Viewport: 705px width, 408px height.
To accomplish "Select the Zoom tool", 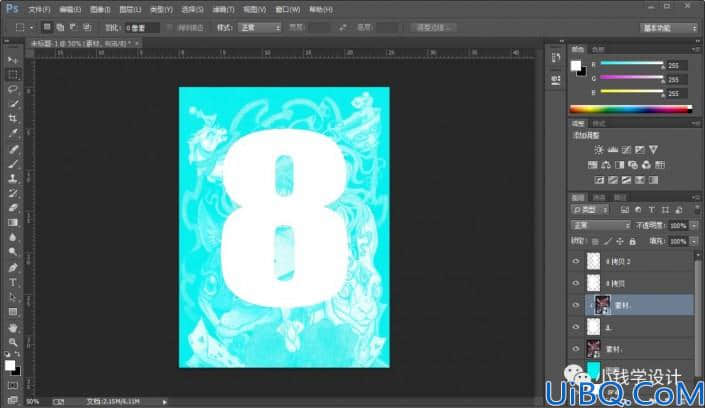I will [x=13, y=342].
